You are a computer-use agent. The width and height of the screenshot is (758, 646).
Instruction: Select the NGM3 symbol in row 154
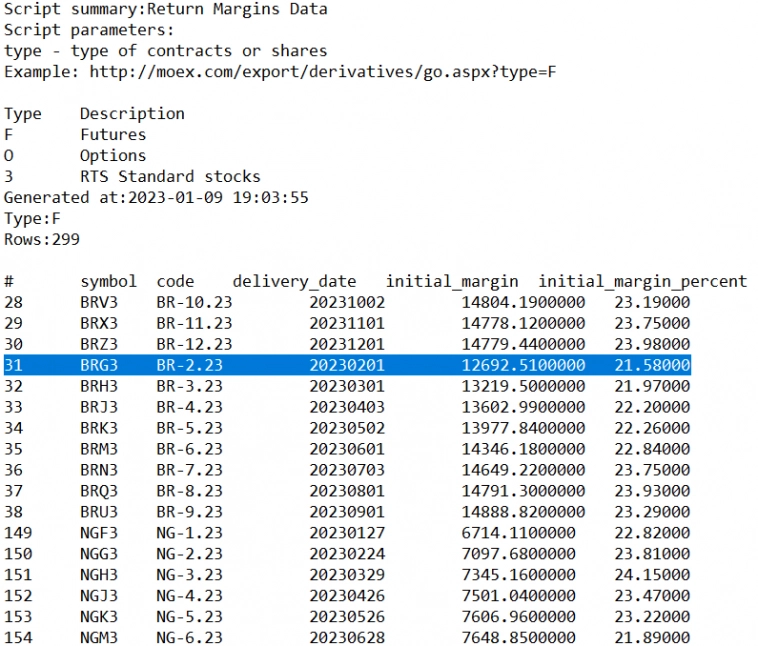click(x=99, y=638)
